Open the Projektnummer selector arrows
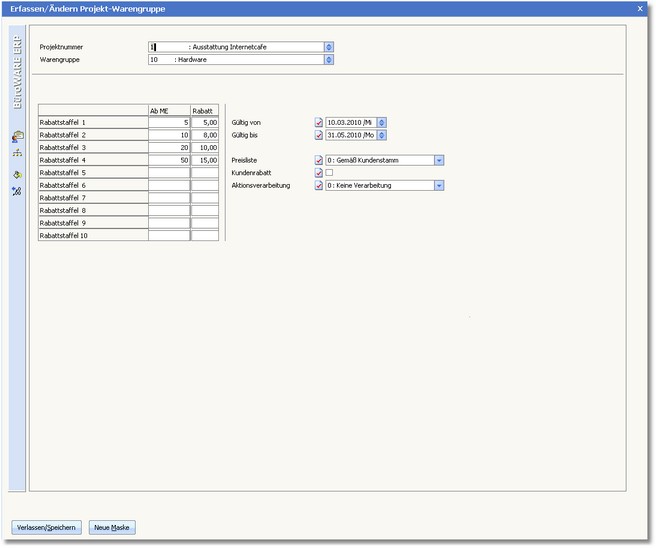Screen dimensions: 656x548 tap(329, 46)
